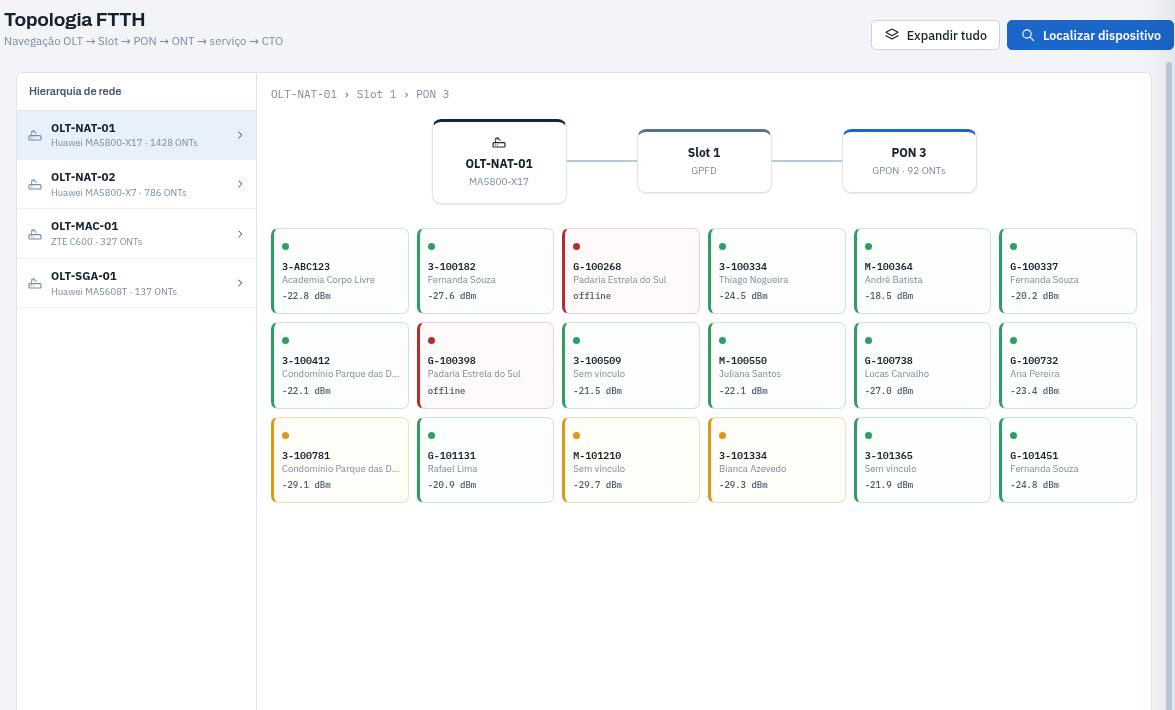Click the amber status dot on ONT M-101210
1175x710 pixels.
(576, 436)
